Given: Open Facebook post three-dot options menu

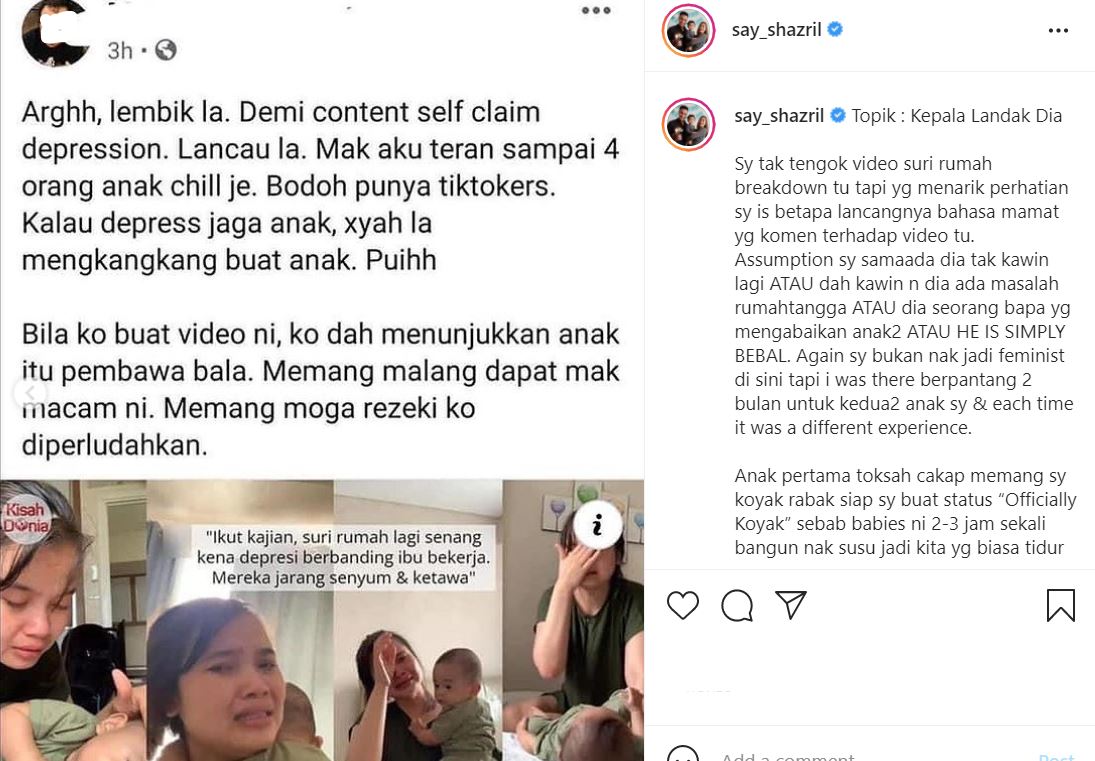Looking at the screenshot, I should coord(596,10).
